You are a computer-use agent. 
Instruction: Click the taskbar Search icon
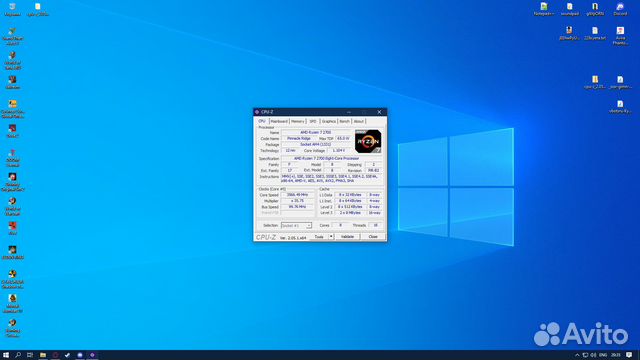point(18,355)
